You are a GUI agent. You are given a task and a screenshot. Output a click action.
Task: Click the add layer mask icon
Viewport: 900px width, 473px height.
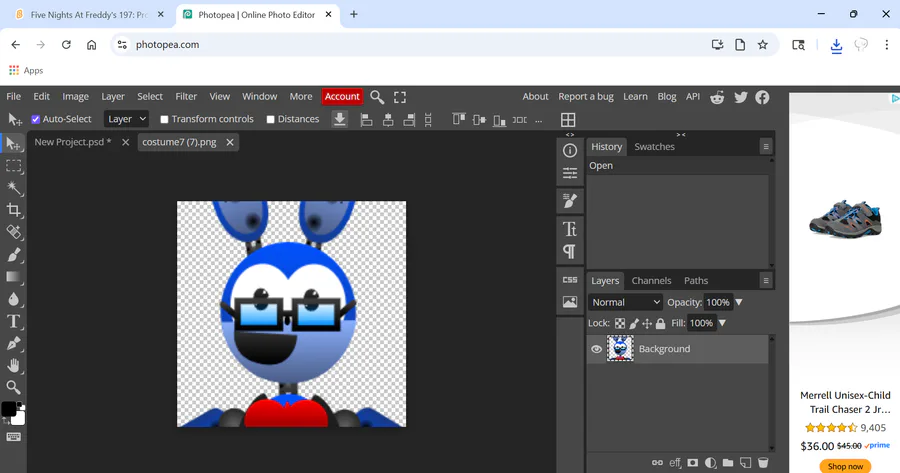click(x=693, y=463)
